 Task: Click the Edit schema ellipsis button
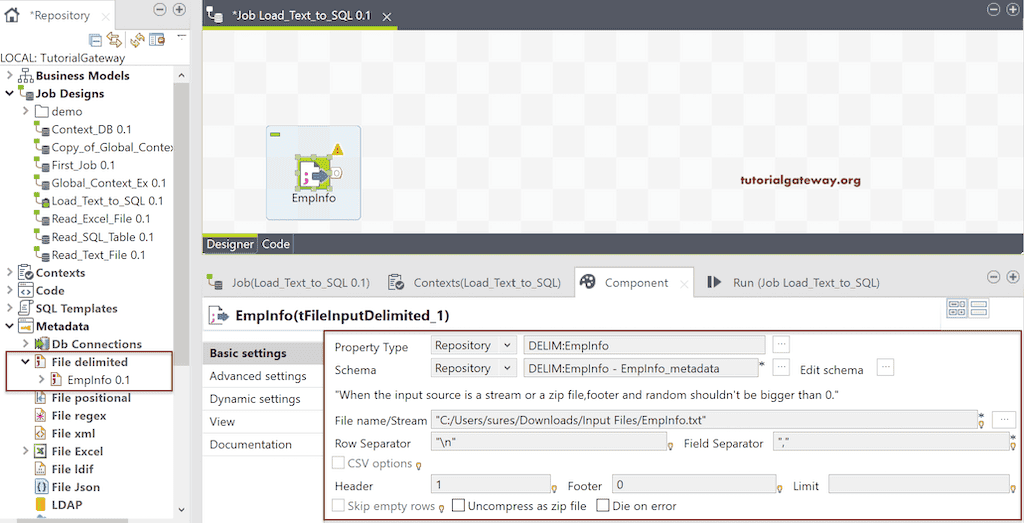pyautogui.click(x=885, y=368)
